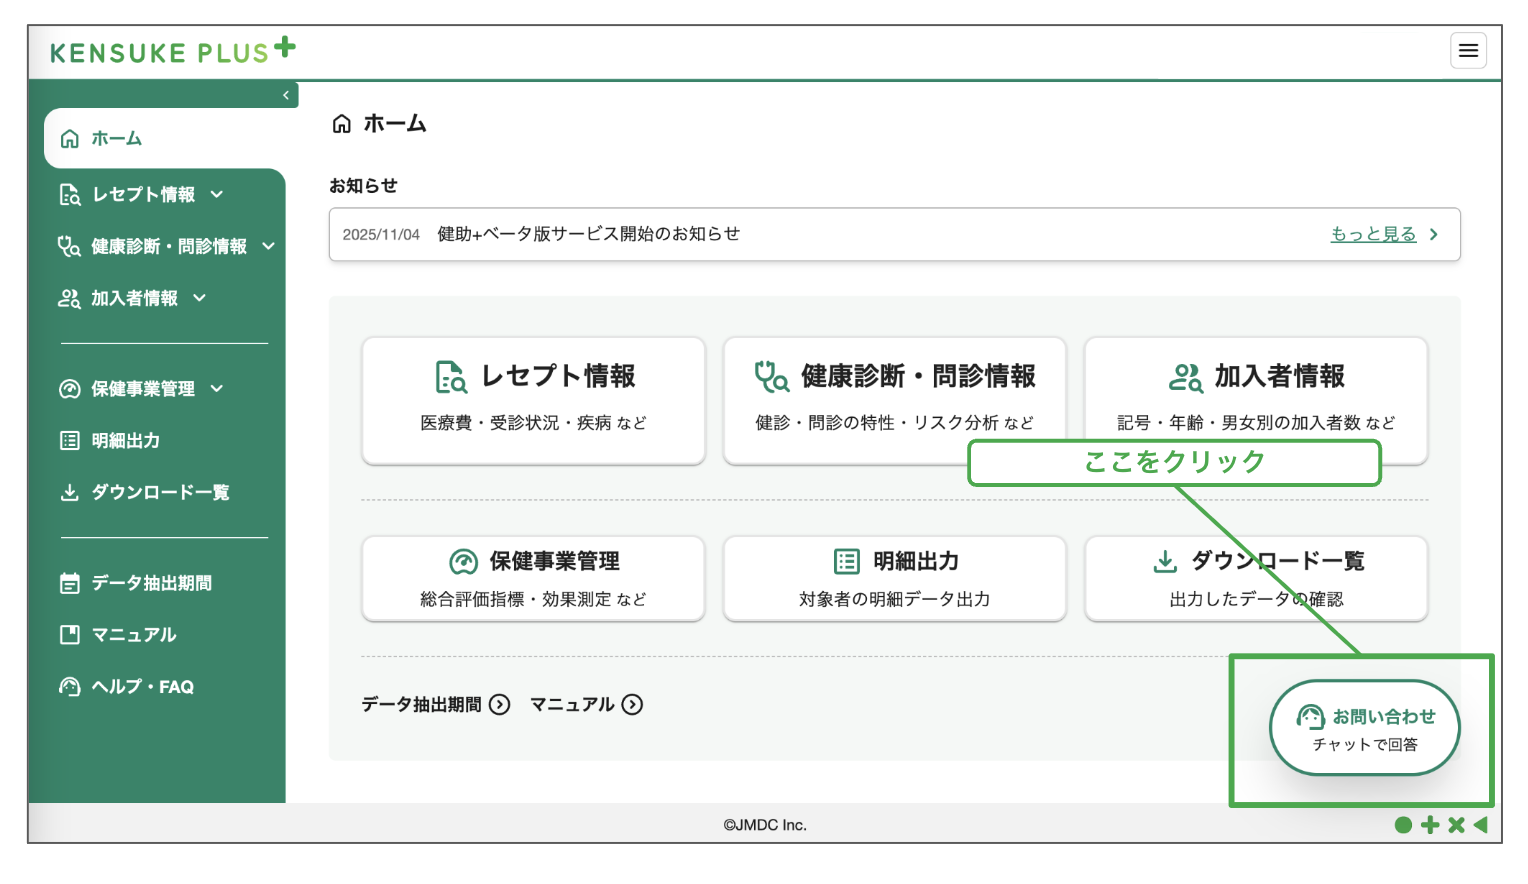Viewport: 1528px width, 884px height.
Task: Click the green circle indicator at bottom right
Action: click(x=1404, y=825)
